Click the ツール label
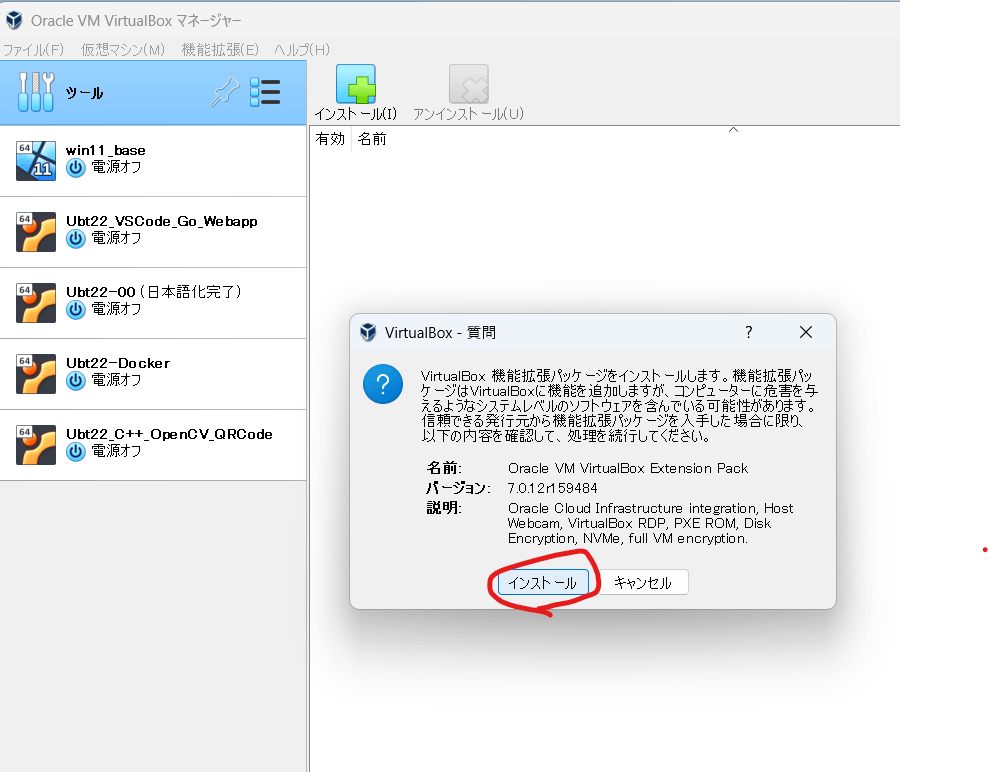Screen dimensions: 989x772 click(85, 93)
